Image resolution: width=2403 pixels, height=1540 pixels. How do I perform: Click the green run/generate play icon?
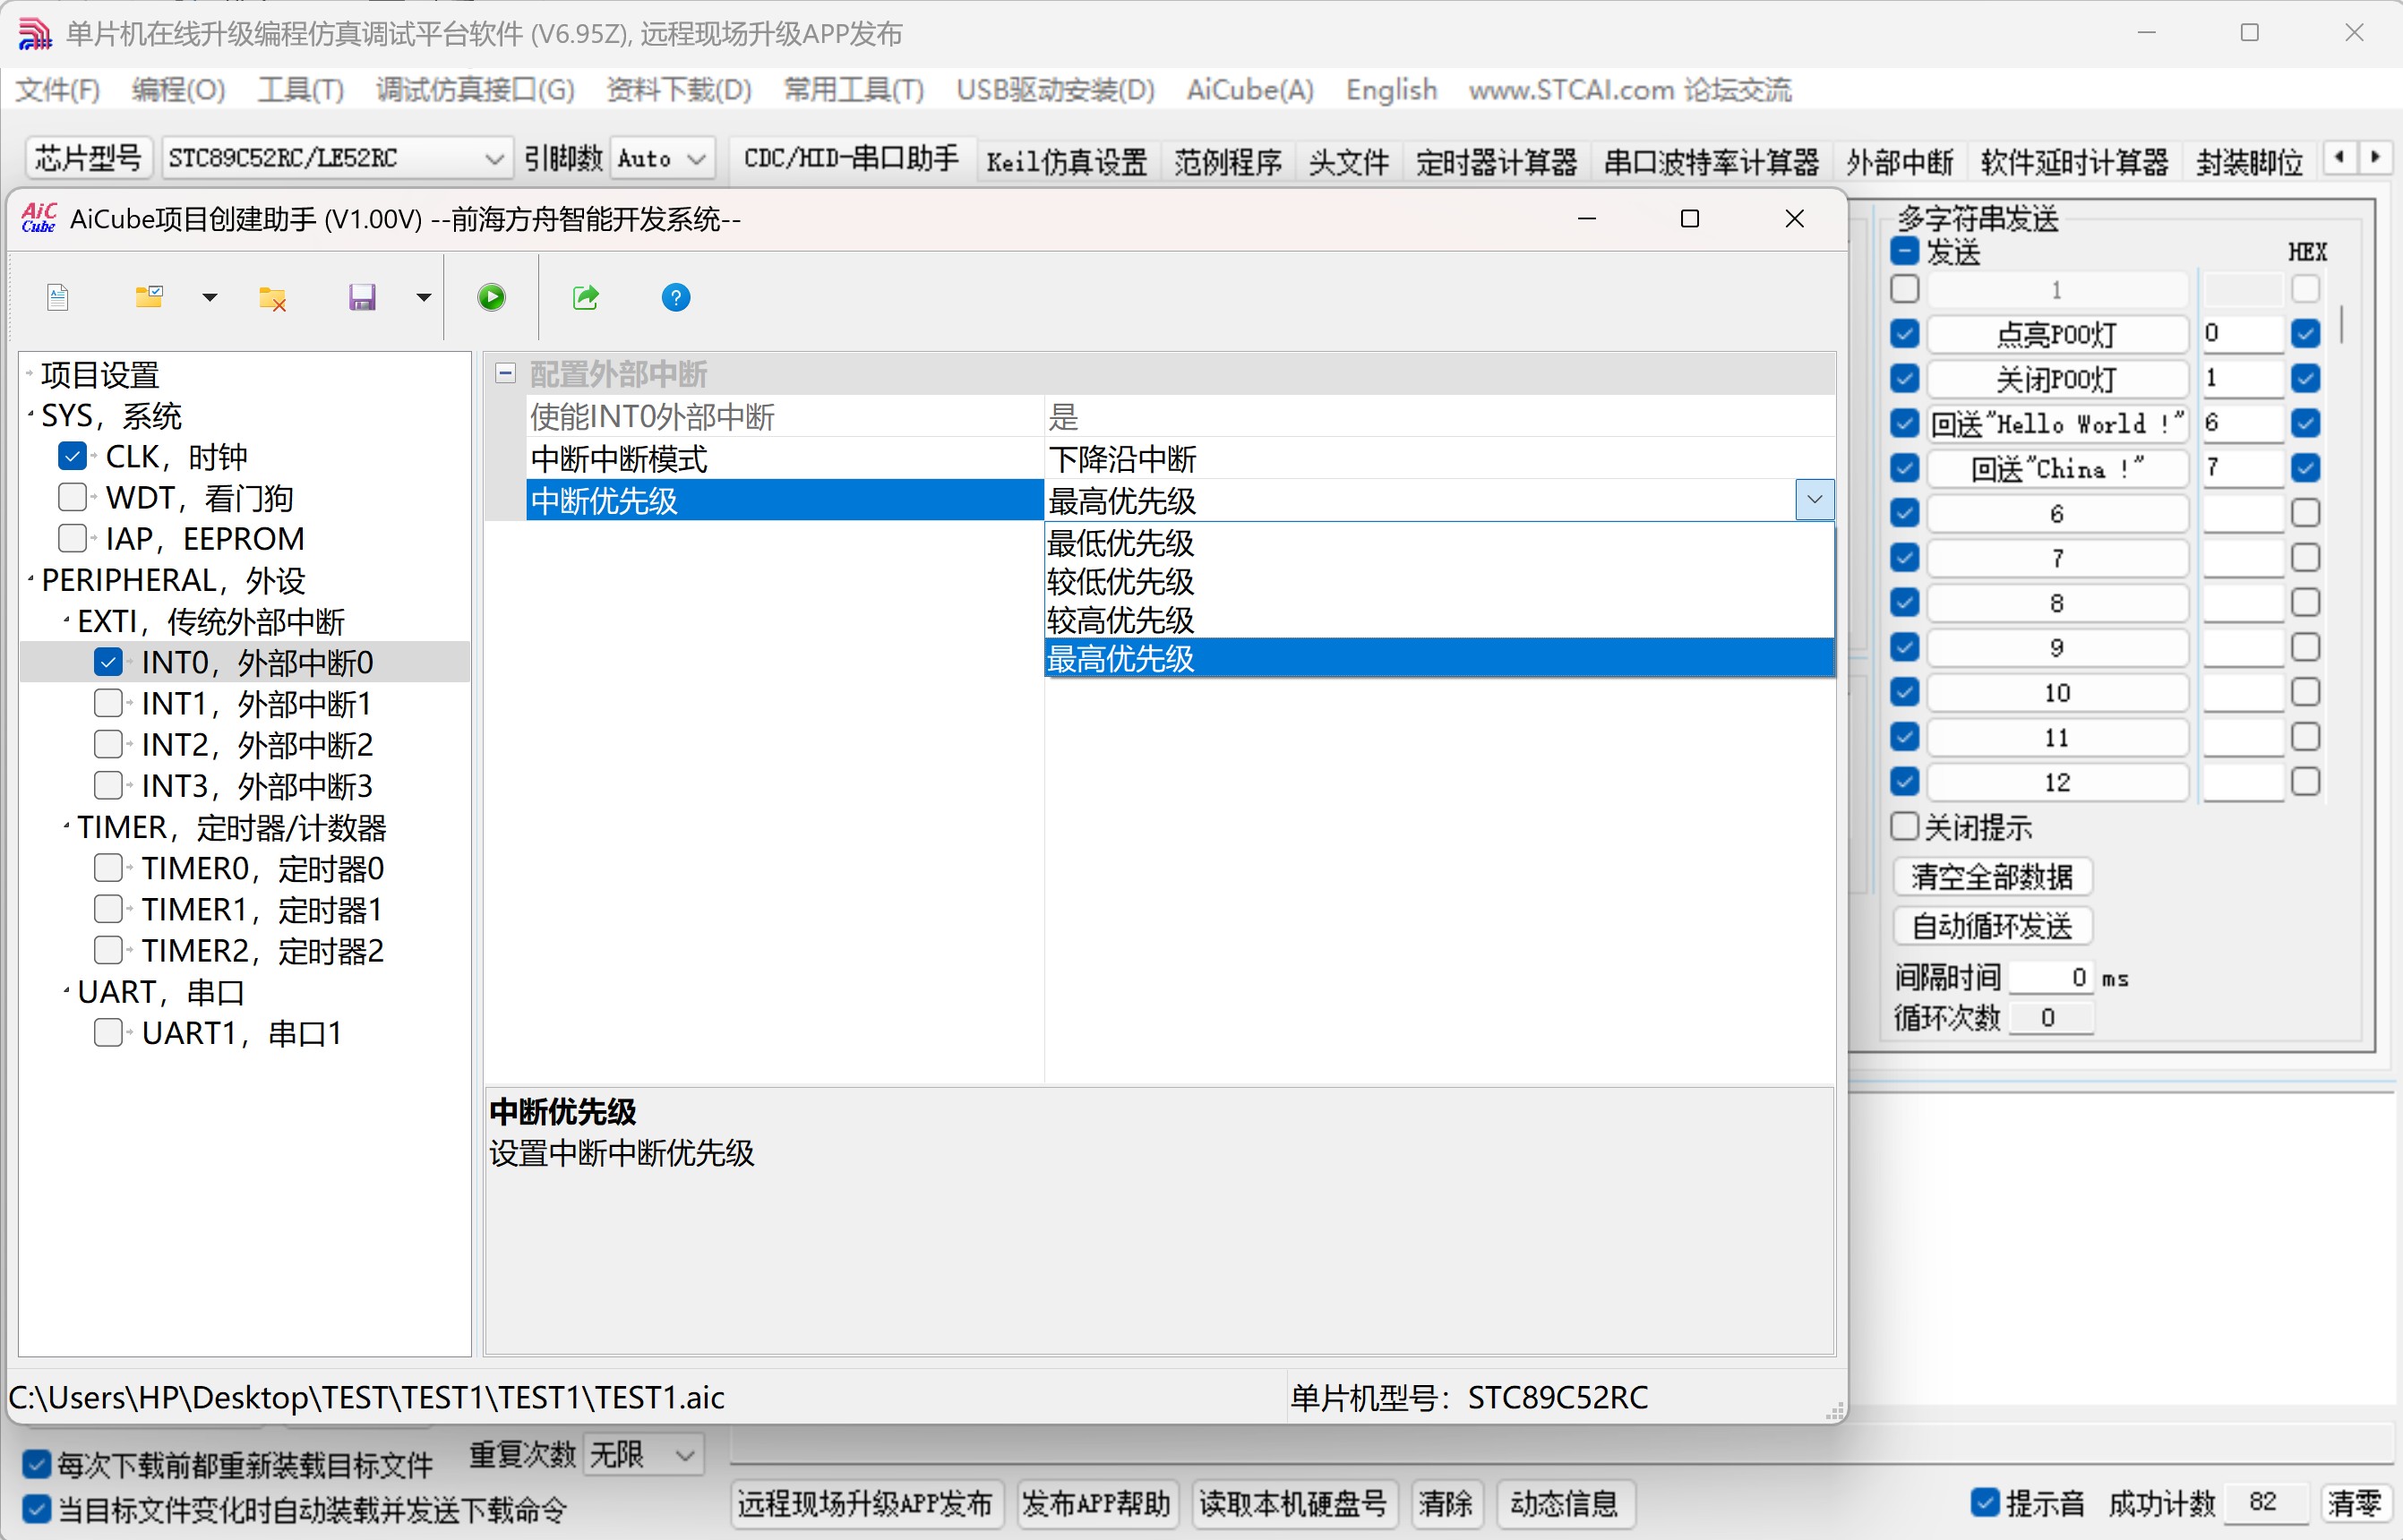coord(491,297)
